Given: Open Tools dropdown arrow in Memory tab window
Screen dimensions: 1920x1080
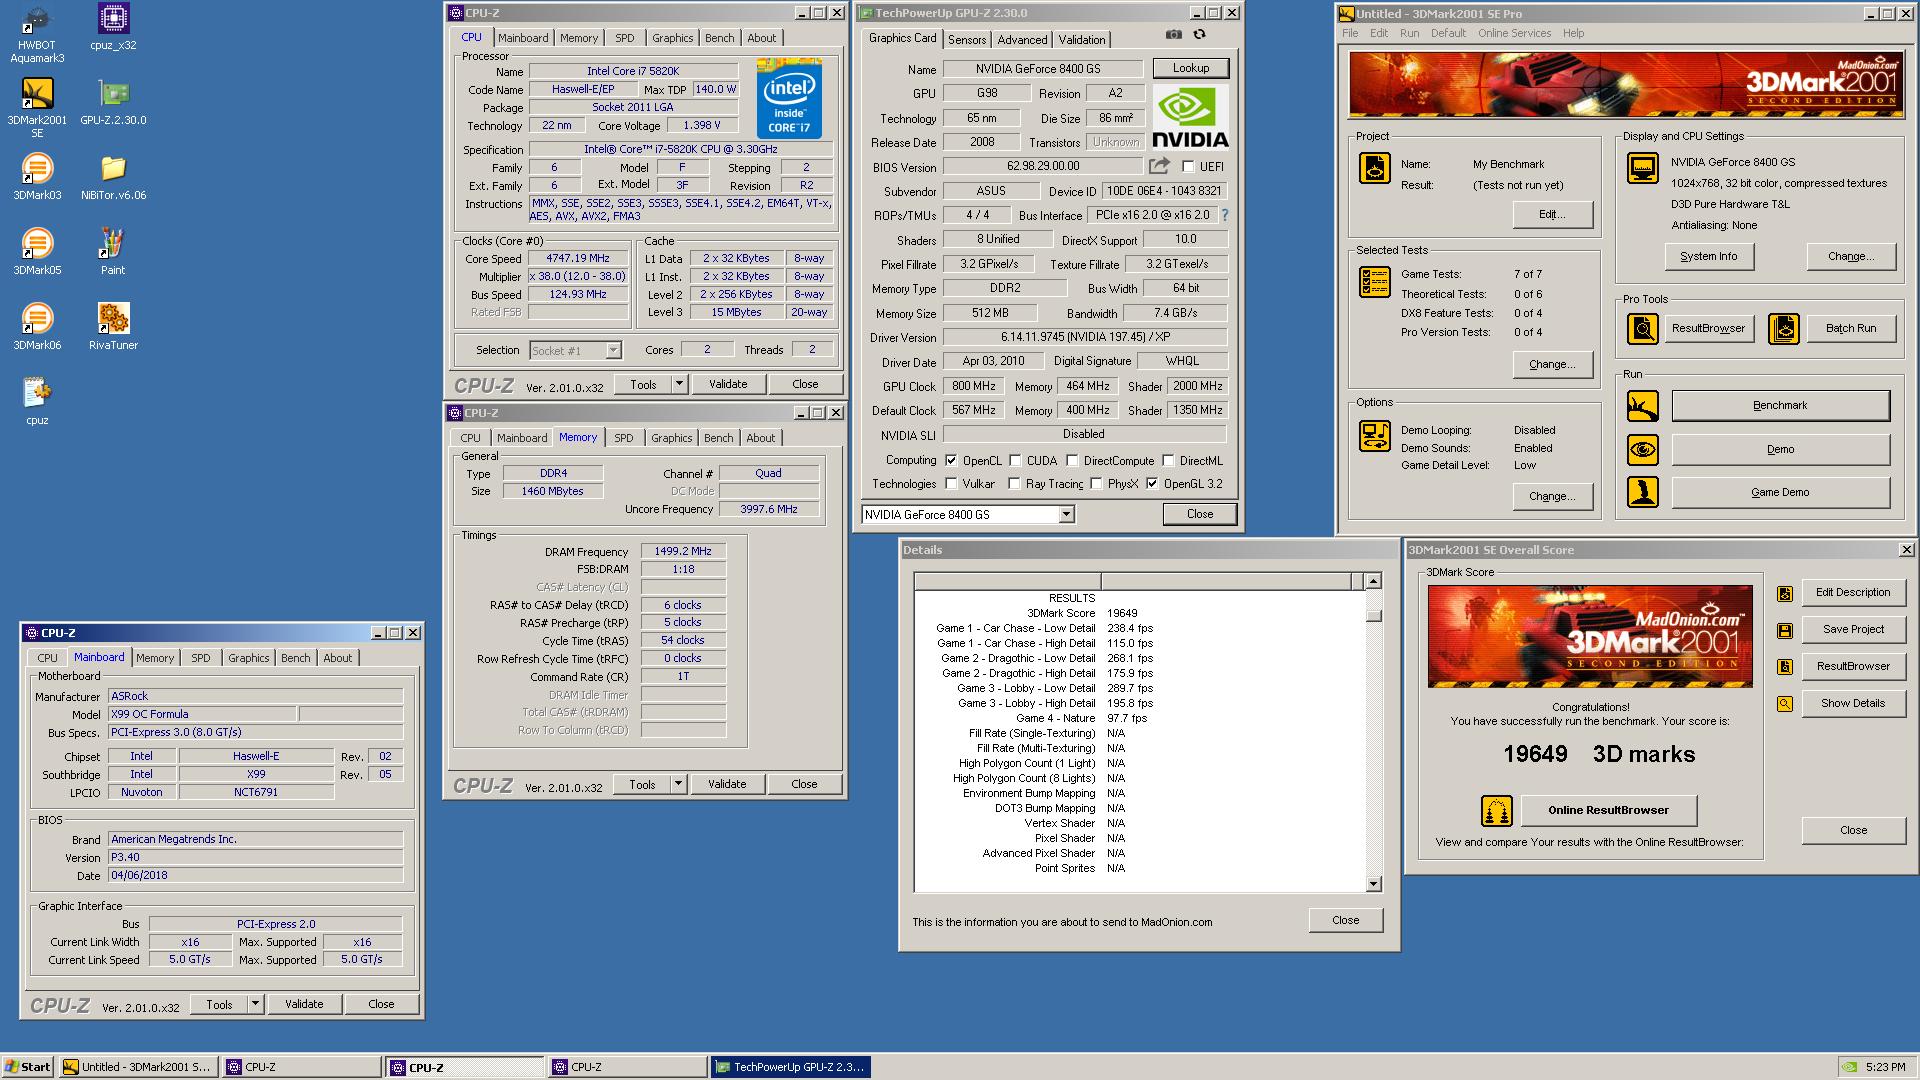Looking at the screenshot, I should (x=678, y=784).
